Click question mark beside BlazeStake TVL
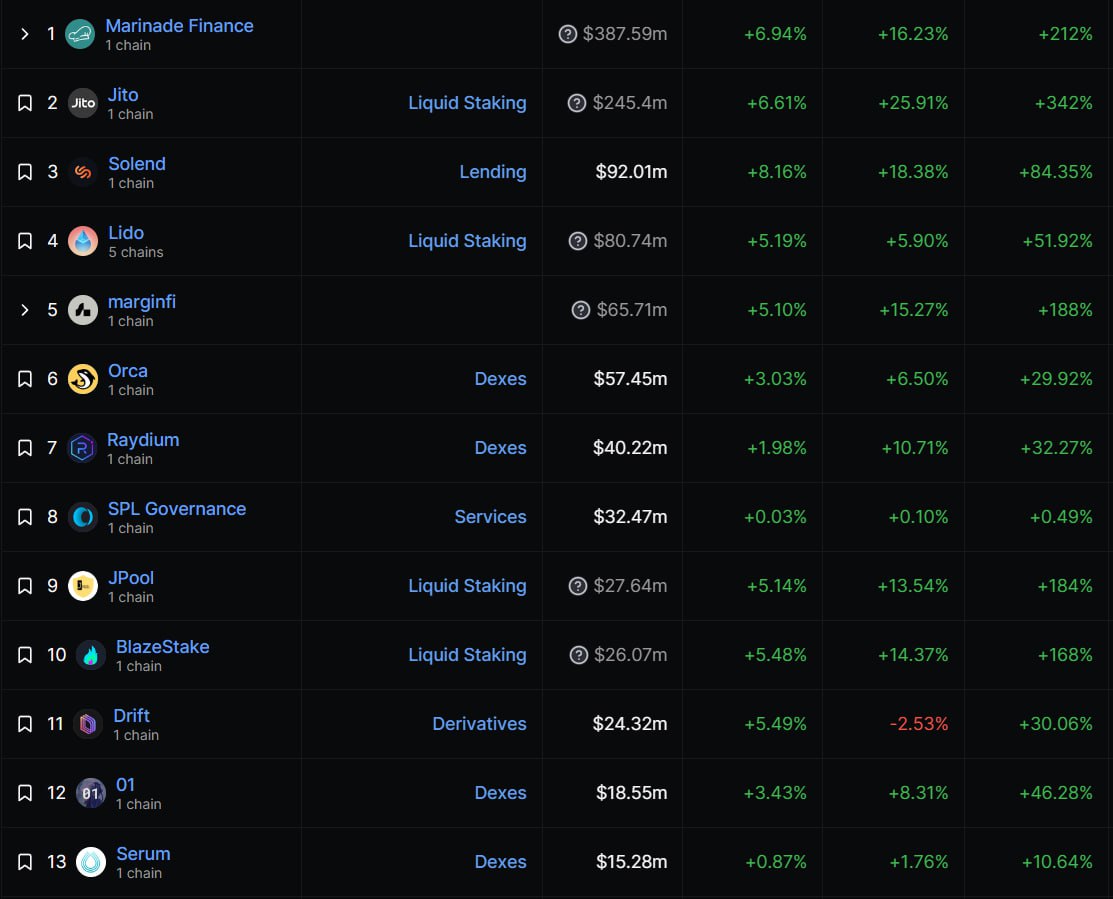 [579, 654]
